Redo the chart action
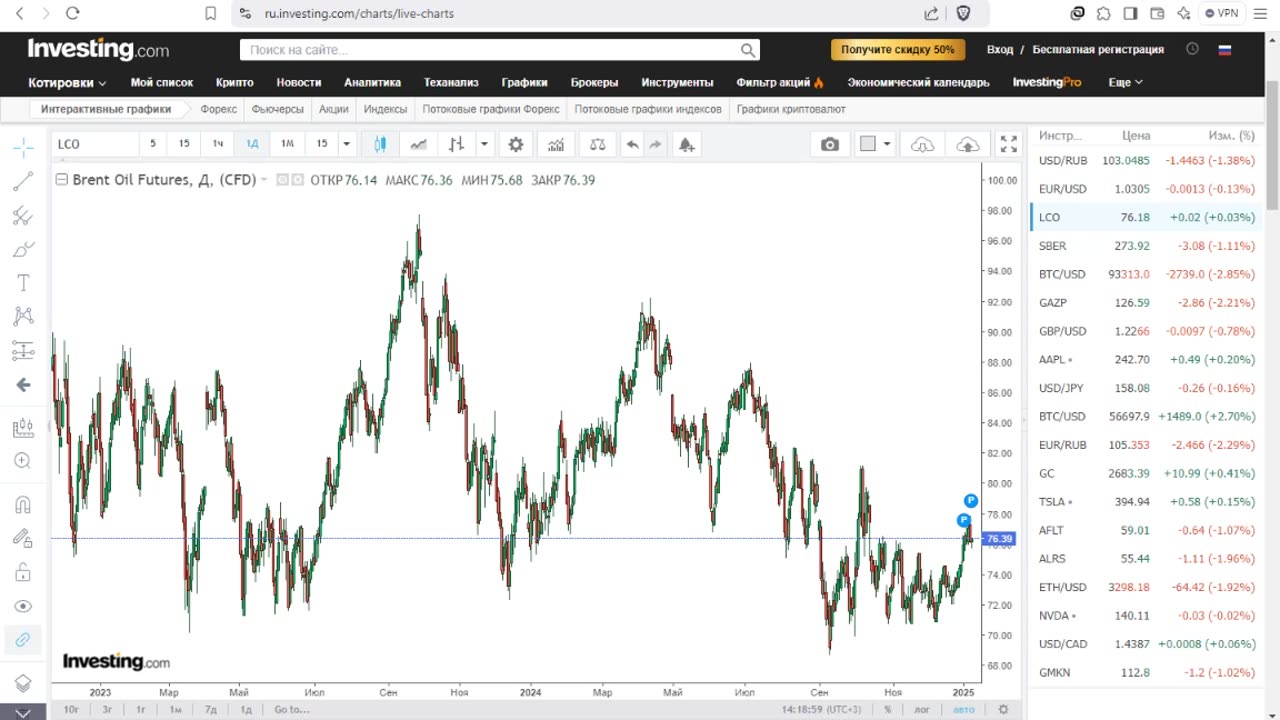1280x720 pixels. 655,144
